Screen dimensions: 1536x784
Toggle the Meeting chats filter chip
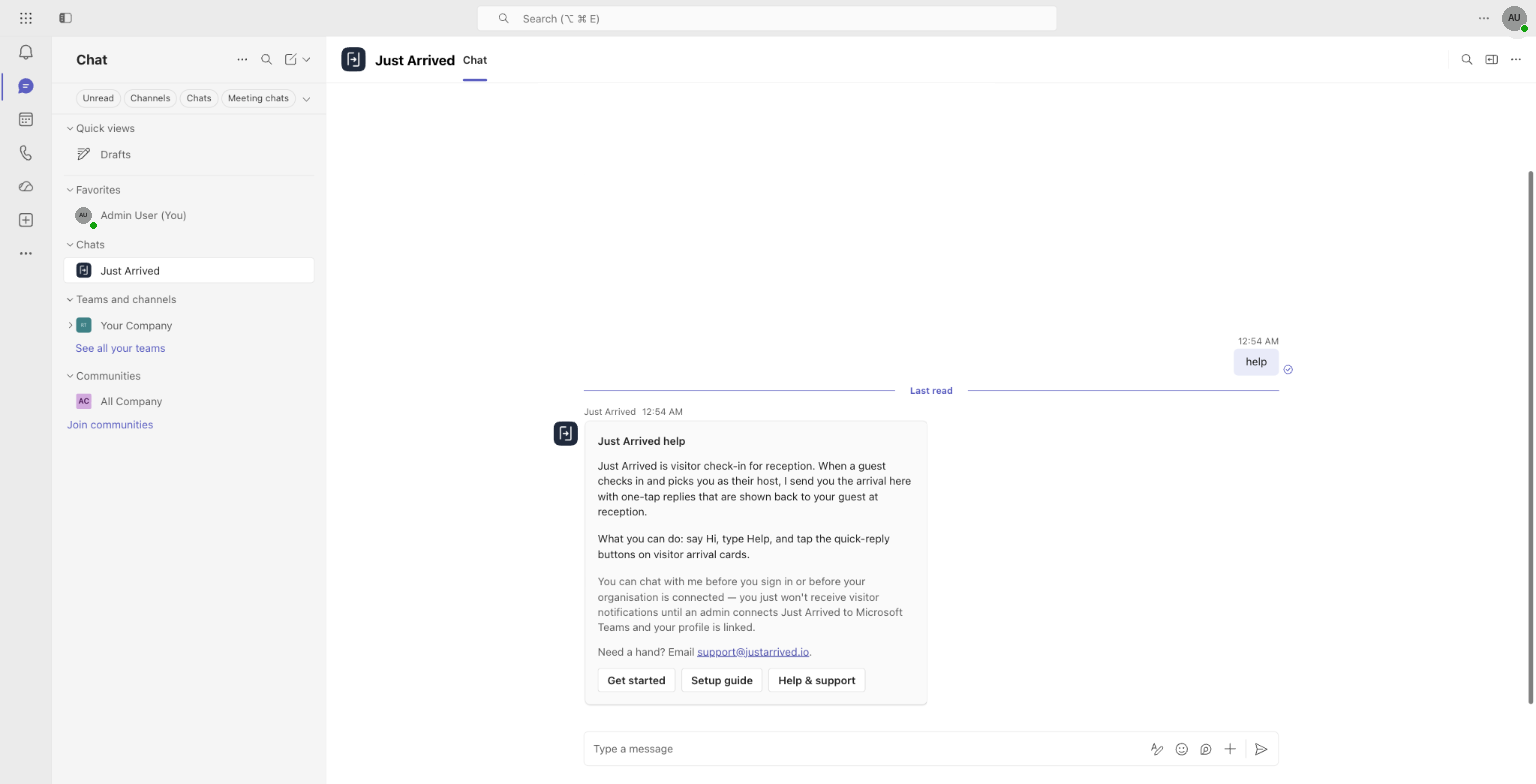point(258,98)
